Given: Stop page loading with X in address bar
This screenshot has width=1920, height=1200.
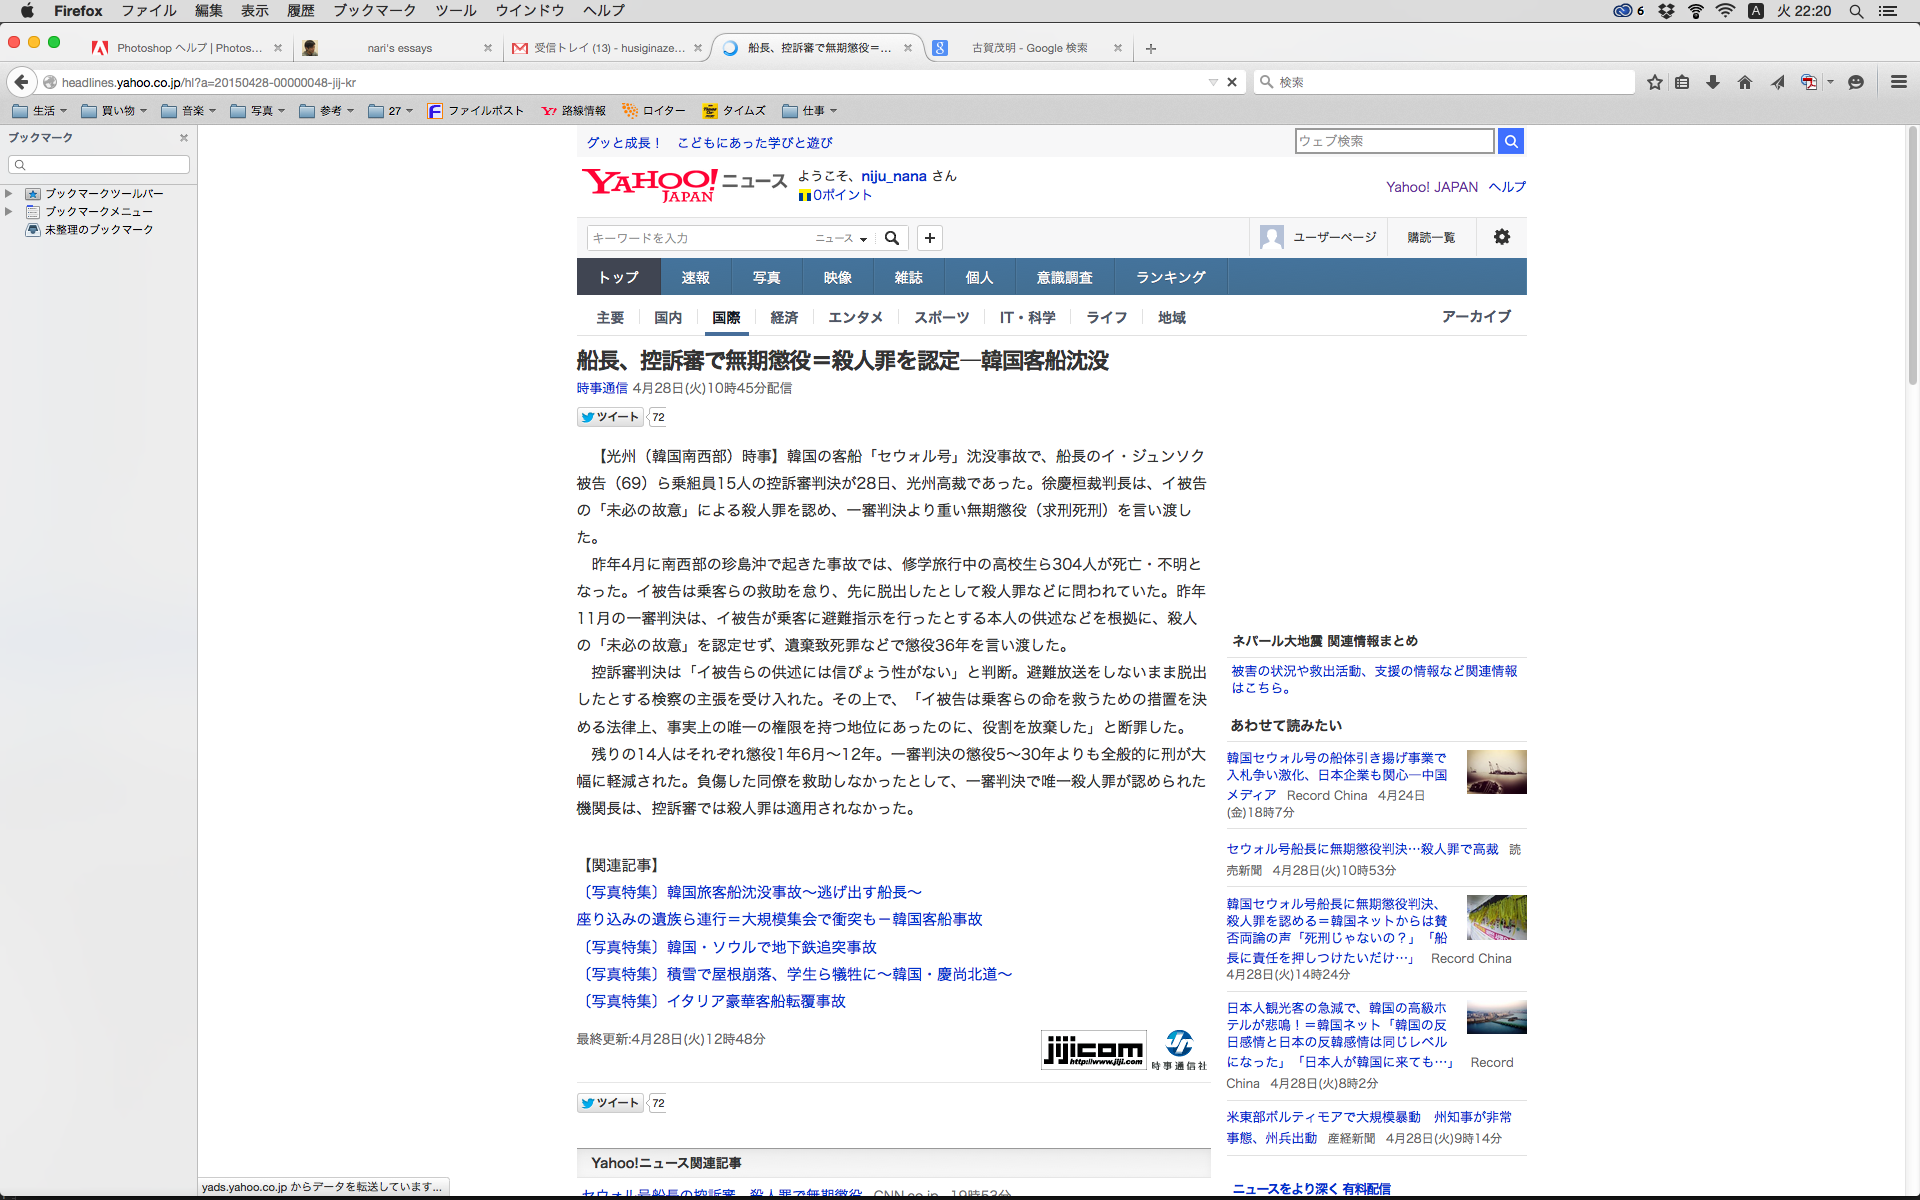Looking at the screenshot, I should tap(1232, 82).
